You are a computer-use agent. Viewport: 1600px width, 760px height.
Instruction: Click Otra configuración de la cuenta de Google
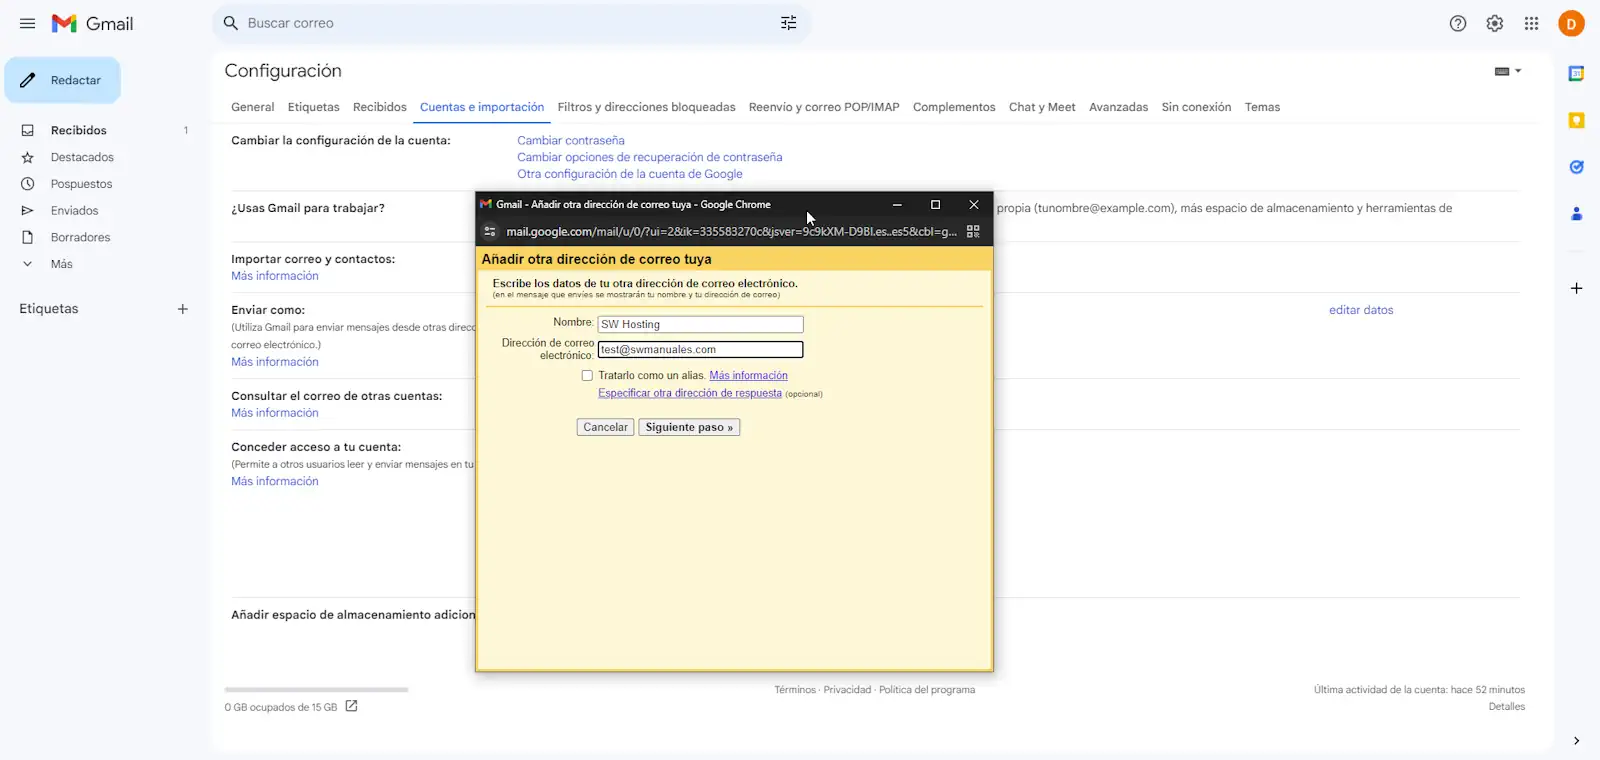[630, 174]
